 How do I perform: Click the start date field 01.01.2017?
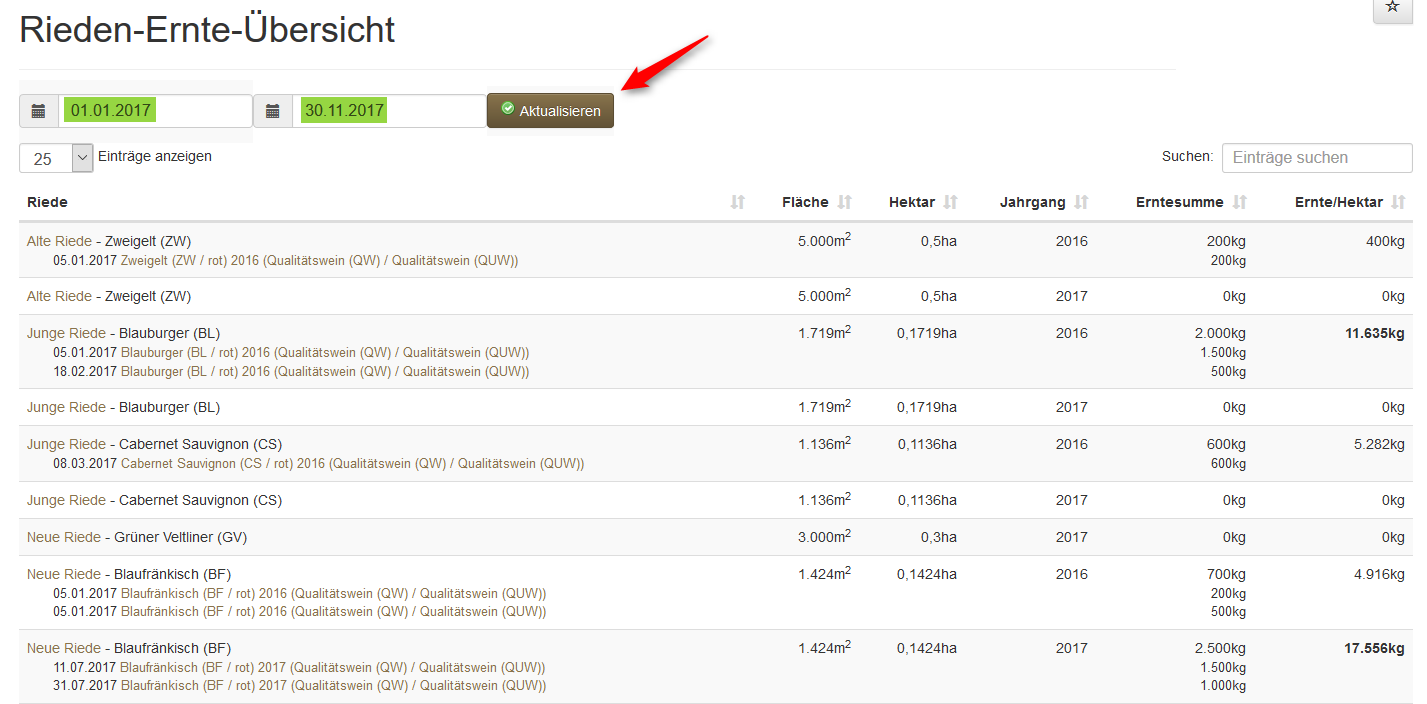click(x=155, y=111)
